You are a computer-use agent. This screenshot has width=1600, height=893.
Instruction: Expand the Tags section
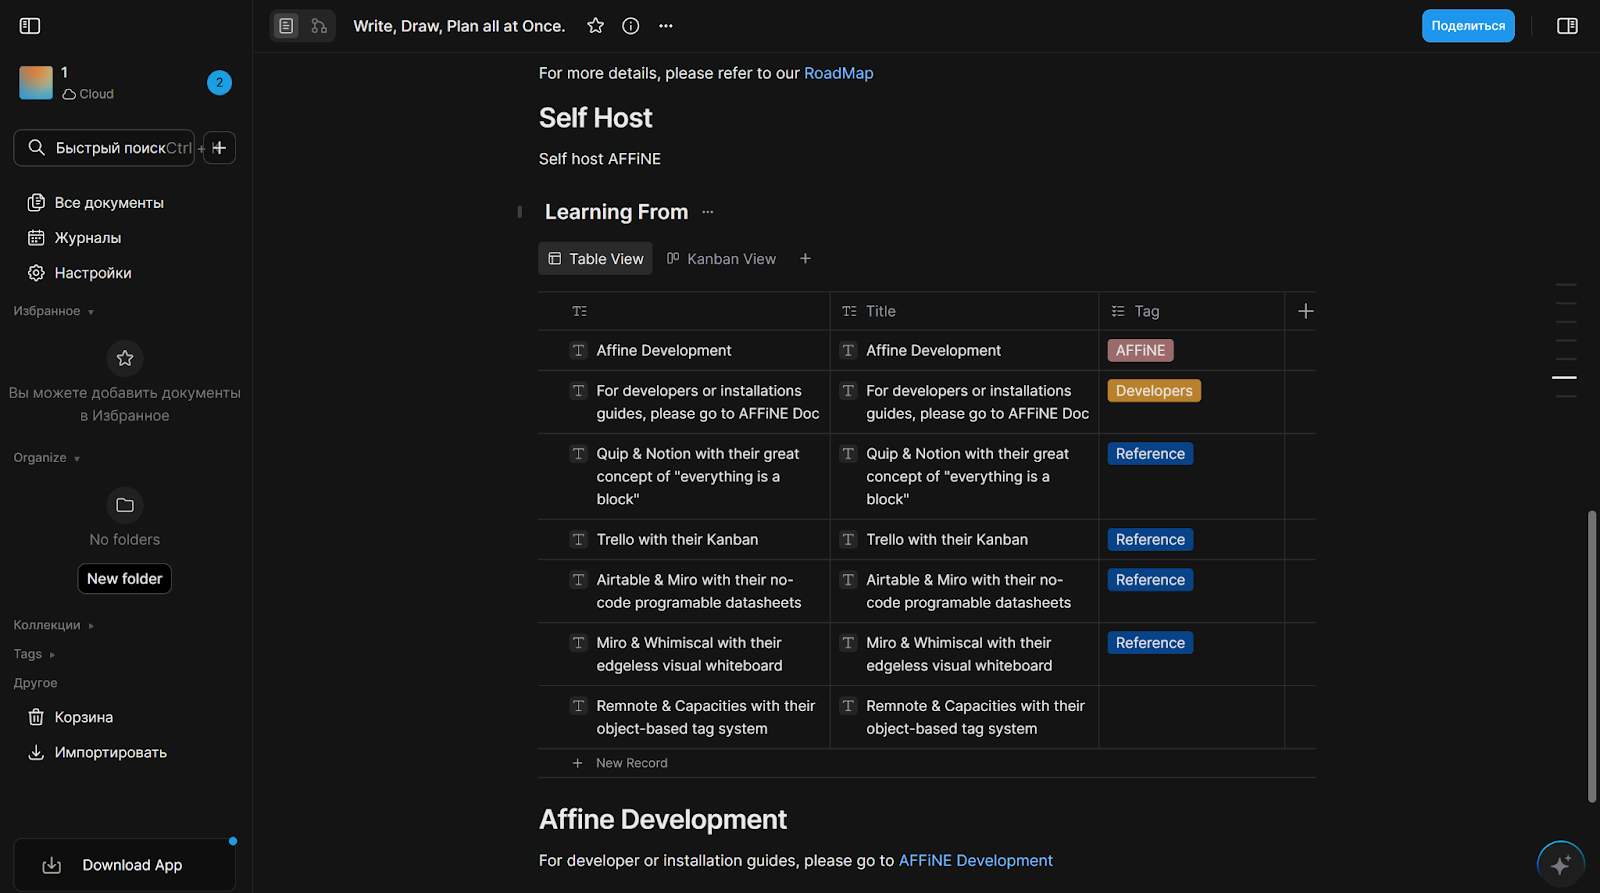35,654
